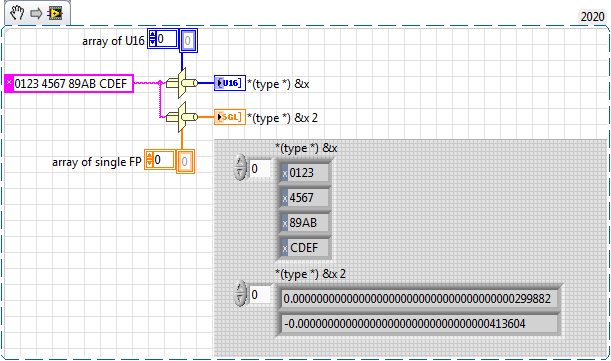
Task: Click the array element showing CDEF
Action: point(304,247)
